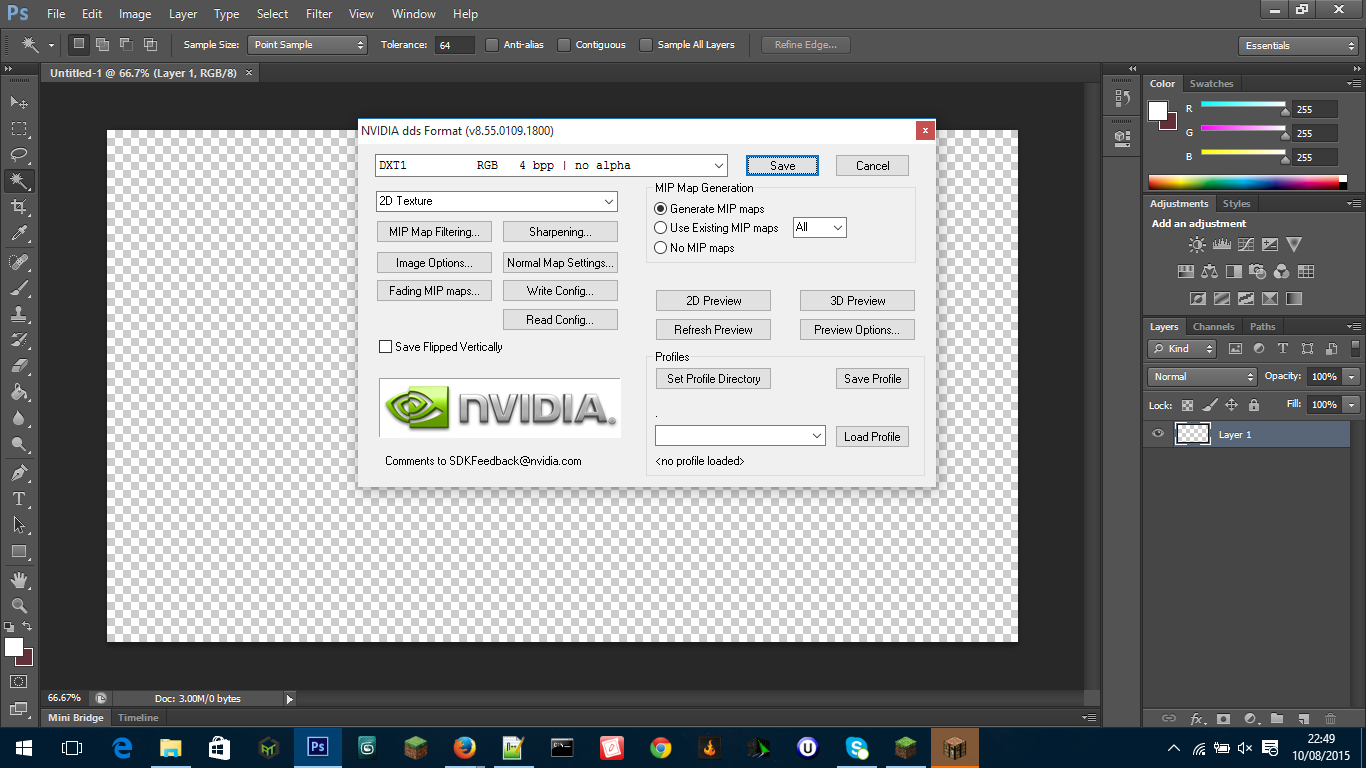Open the 2D Texture dropdown
The width and height of the screenshot is (1366, 768).
click(x=497, y=201)
